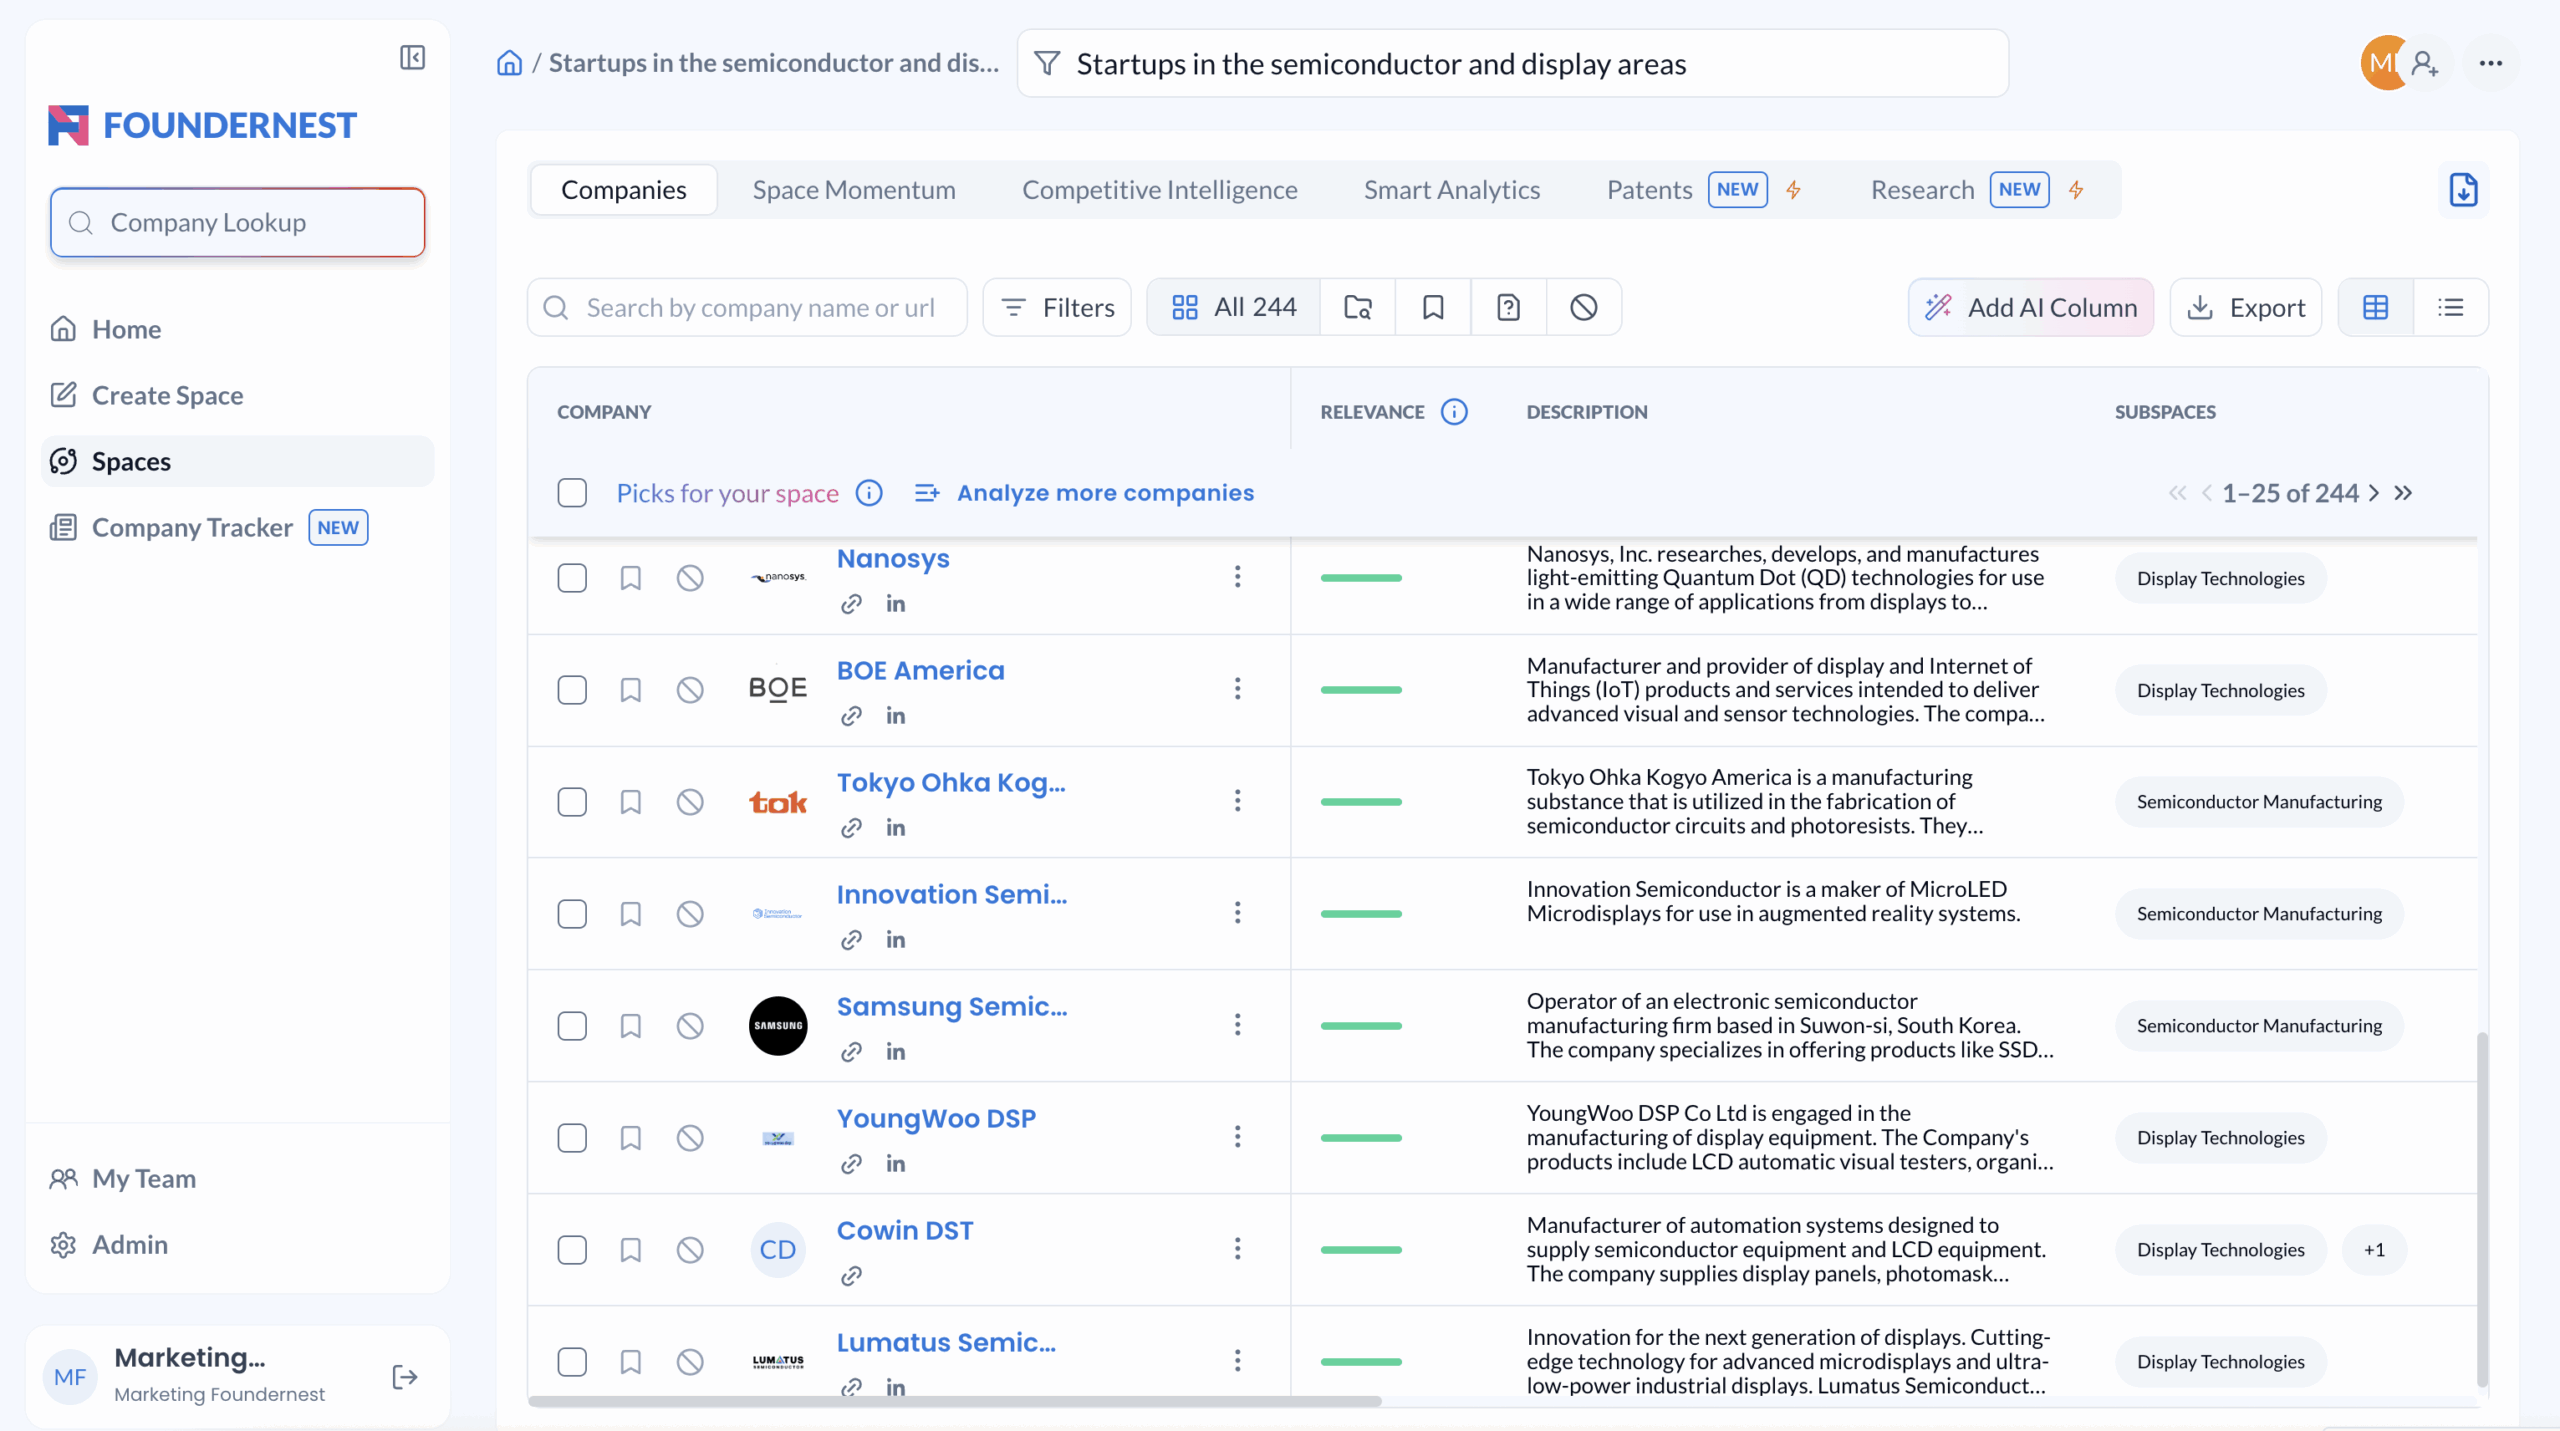Switch to Space Momentum tab
2560x1431 pixels.
[x=854, y=190]
